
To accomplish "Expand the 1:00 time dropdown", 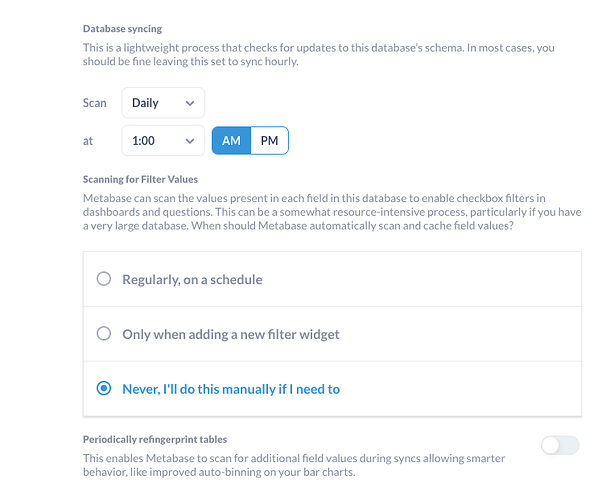I will point(163,141).
